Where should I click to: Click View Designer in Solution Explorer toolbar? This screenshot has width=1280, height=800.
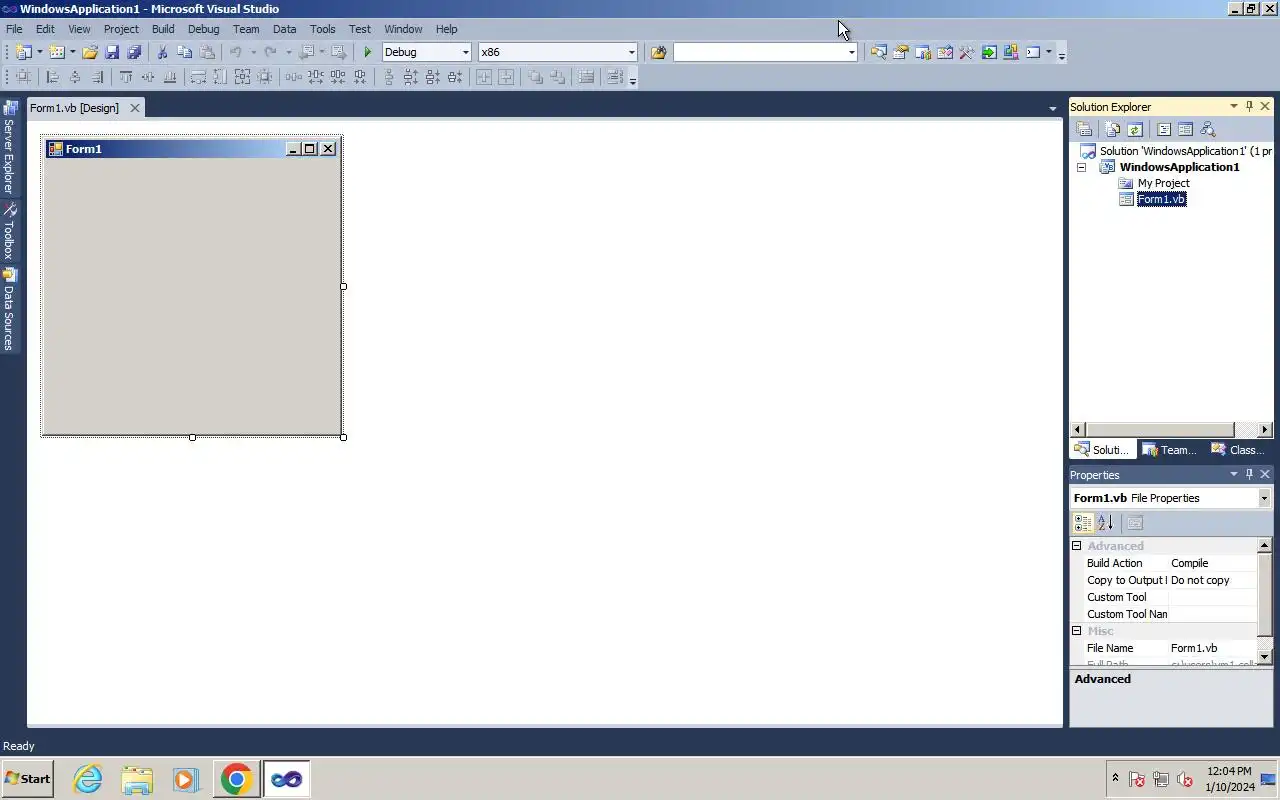tap(1185, 129)
